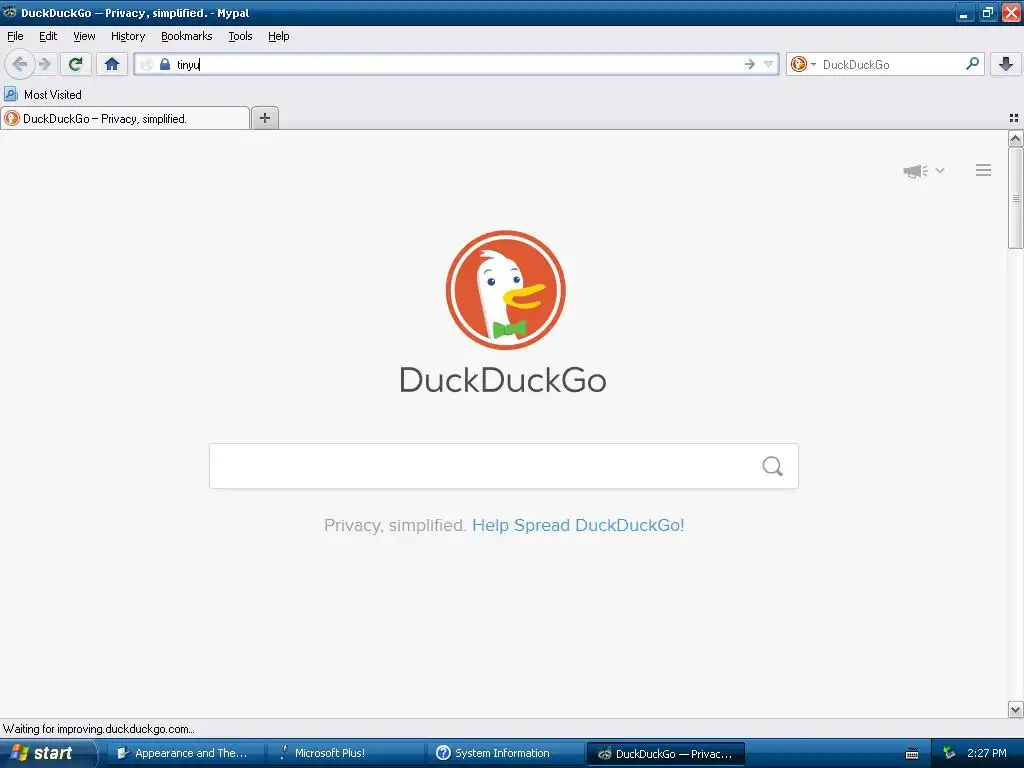This screenshot has width=1024, height=768.
Task: Click the DuckDuckGo duck logo
Action: pyautogui.click(x=505, y=289)
